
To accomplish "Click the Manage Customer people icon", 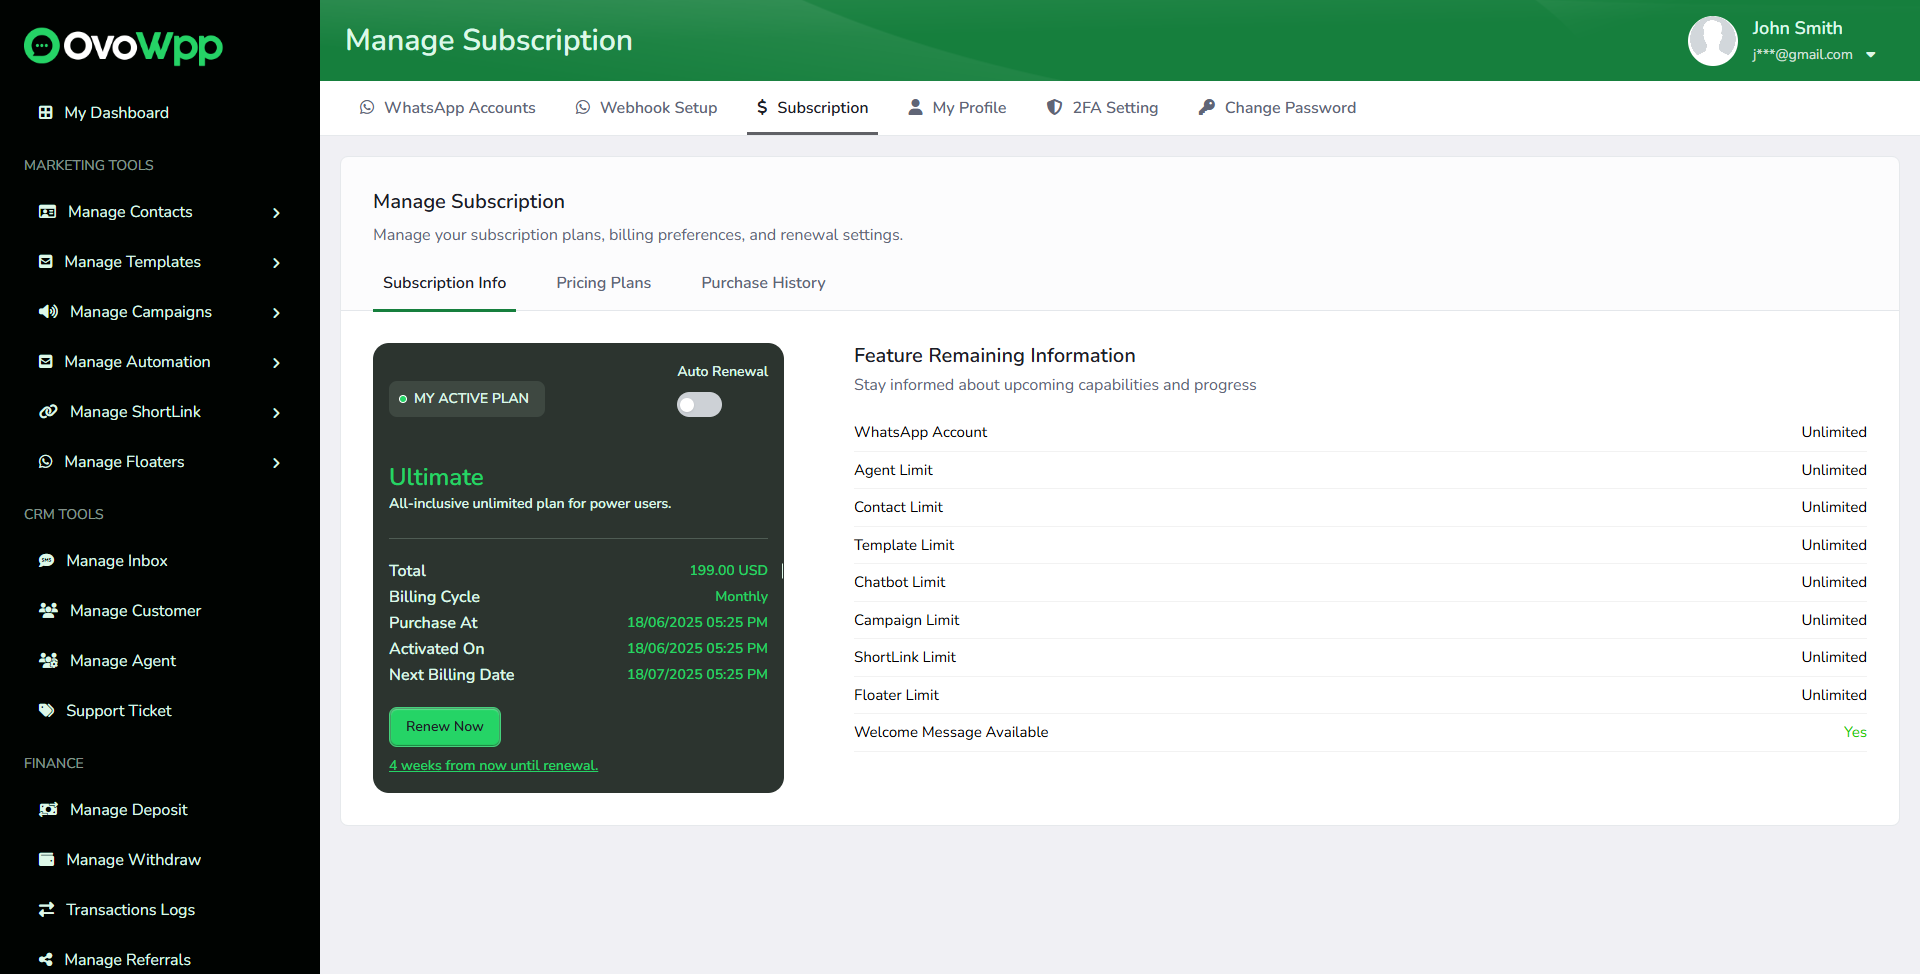I will pos(48,610).
